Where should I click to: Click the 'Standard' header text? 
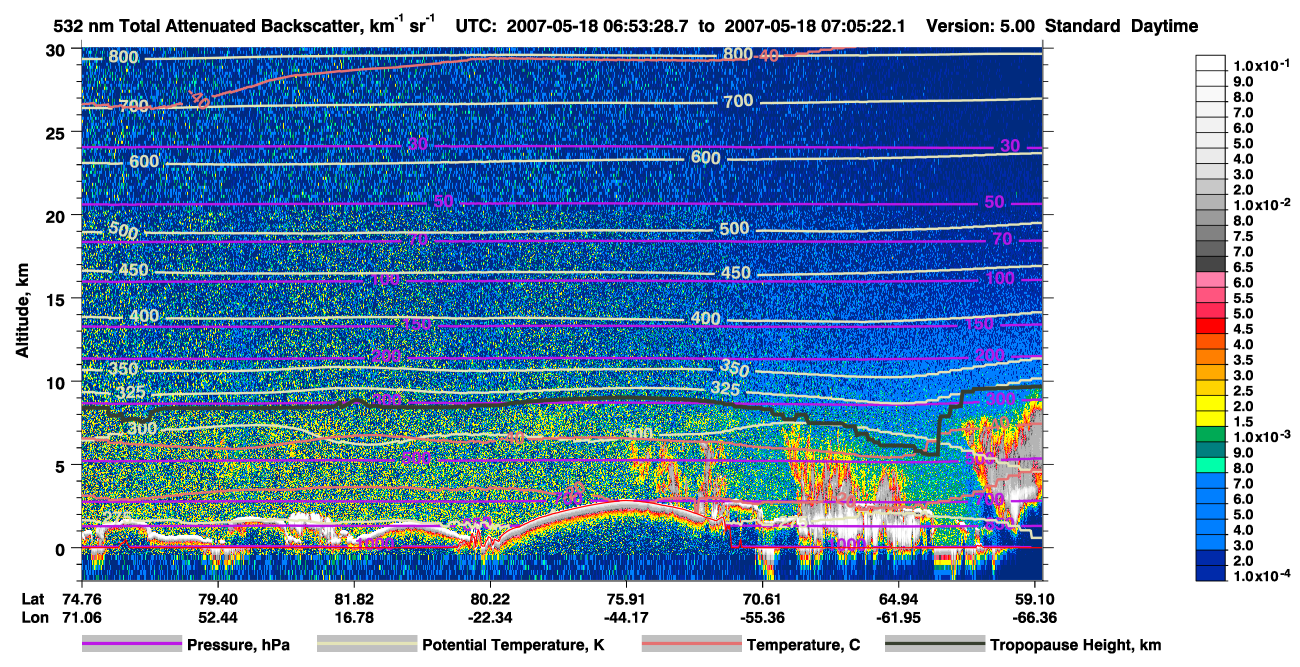[1081, 26]
